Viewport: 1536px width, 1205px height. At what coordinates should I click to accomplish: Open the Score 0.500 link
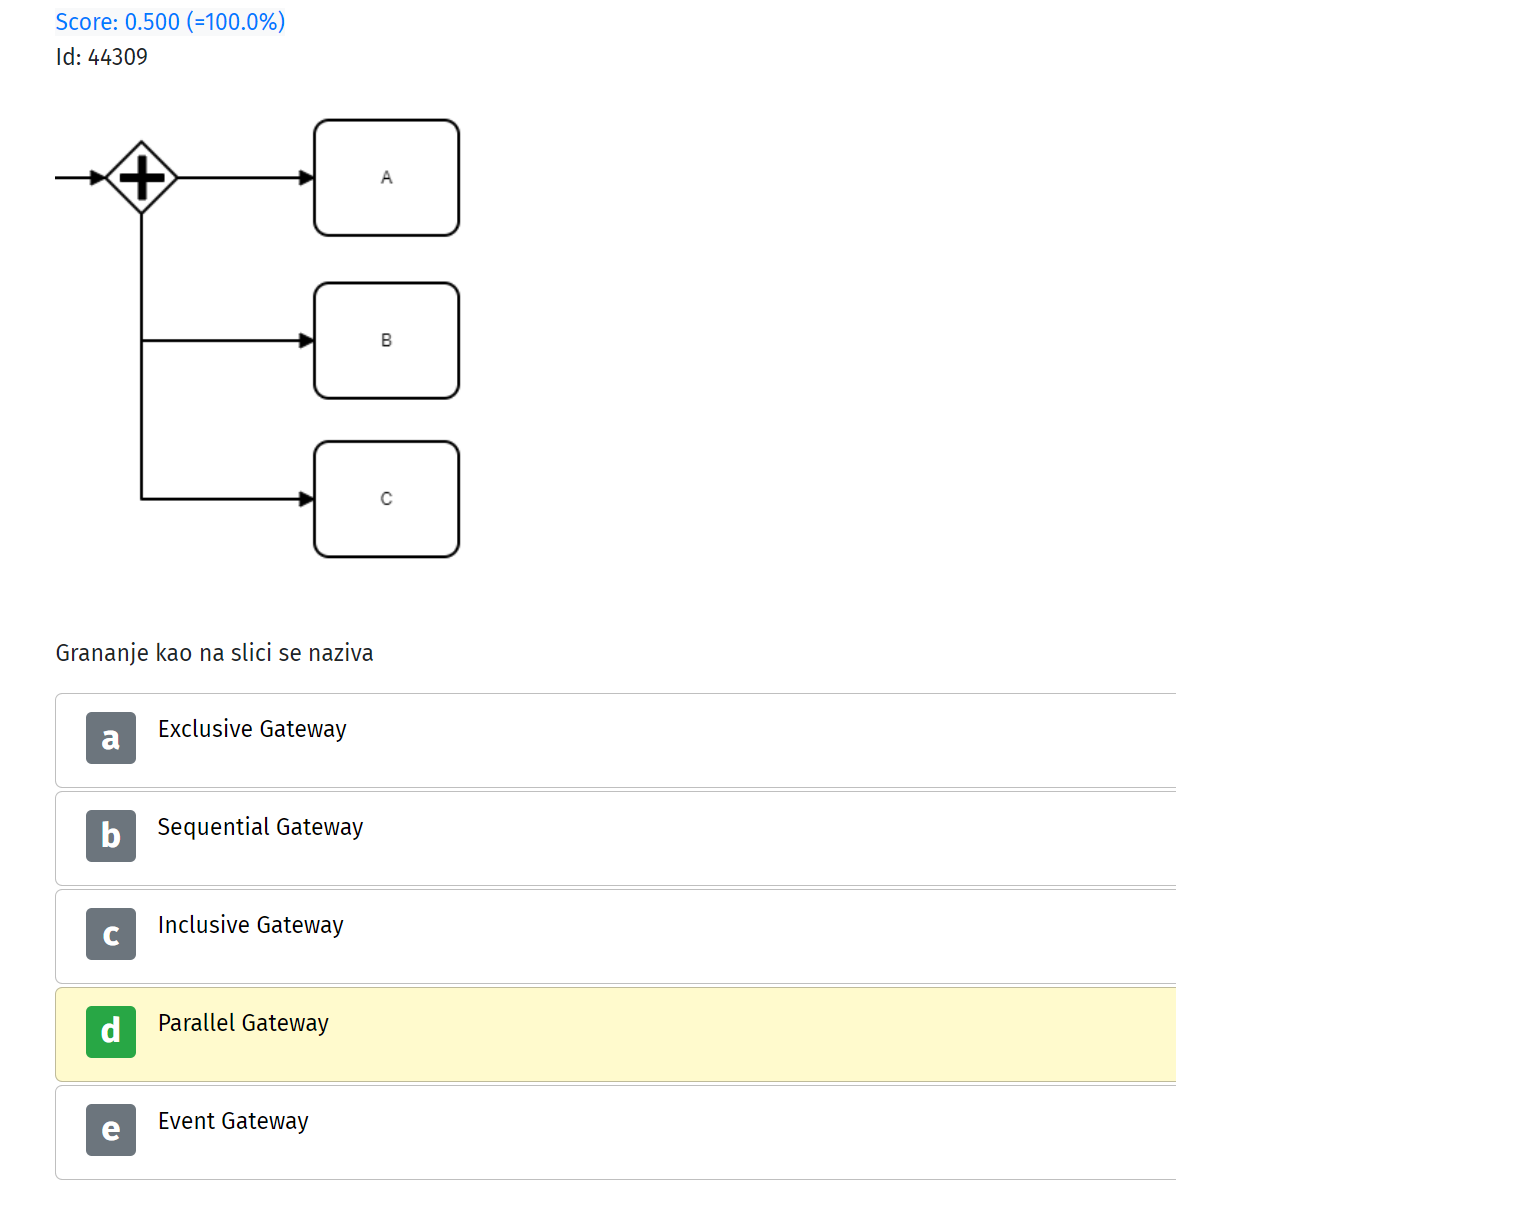[x=170, y=22]
